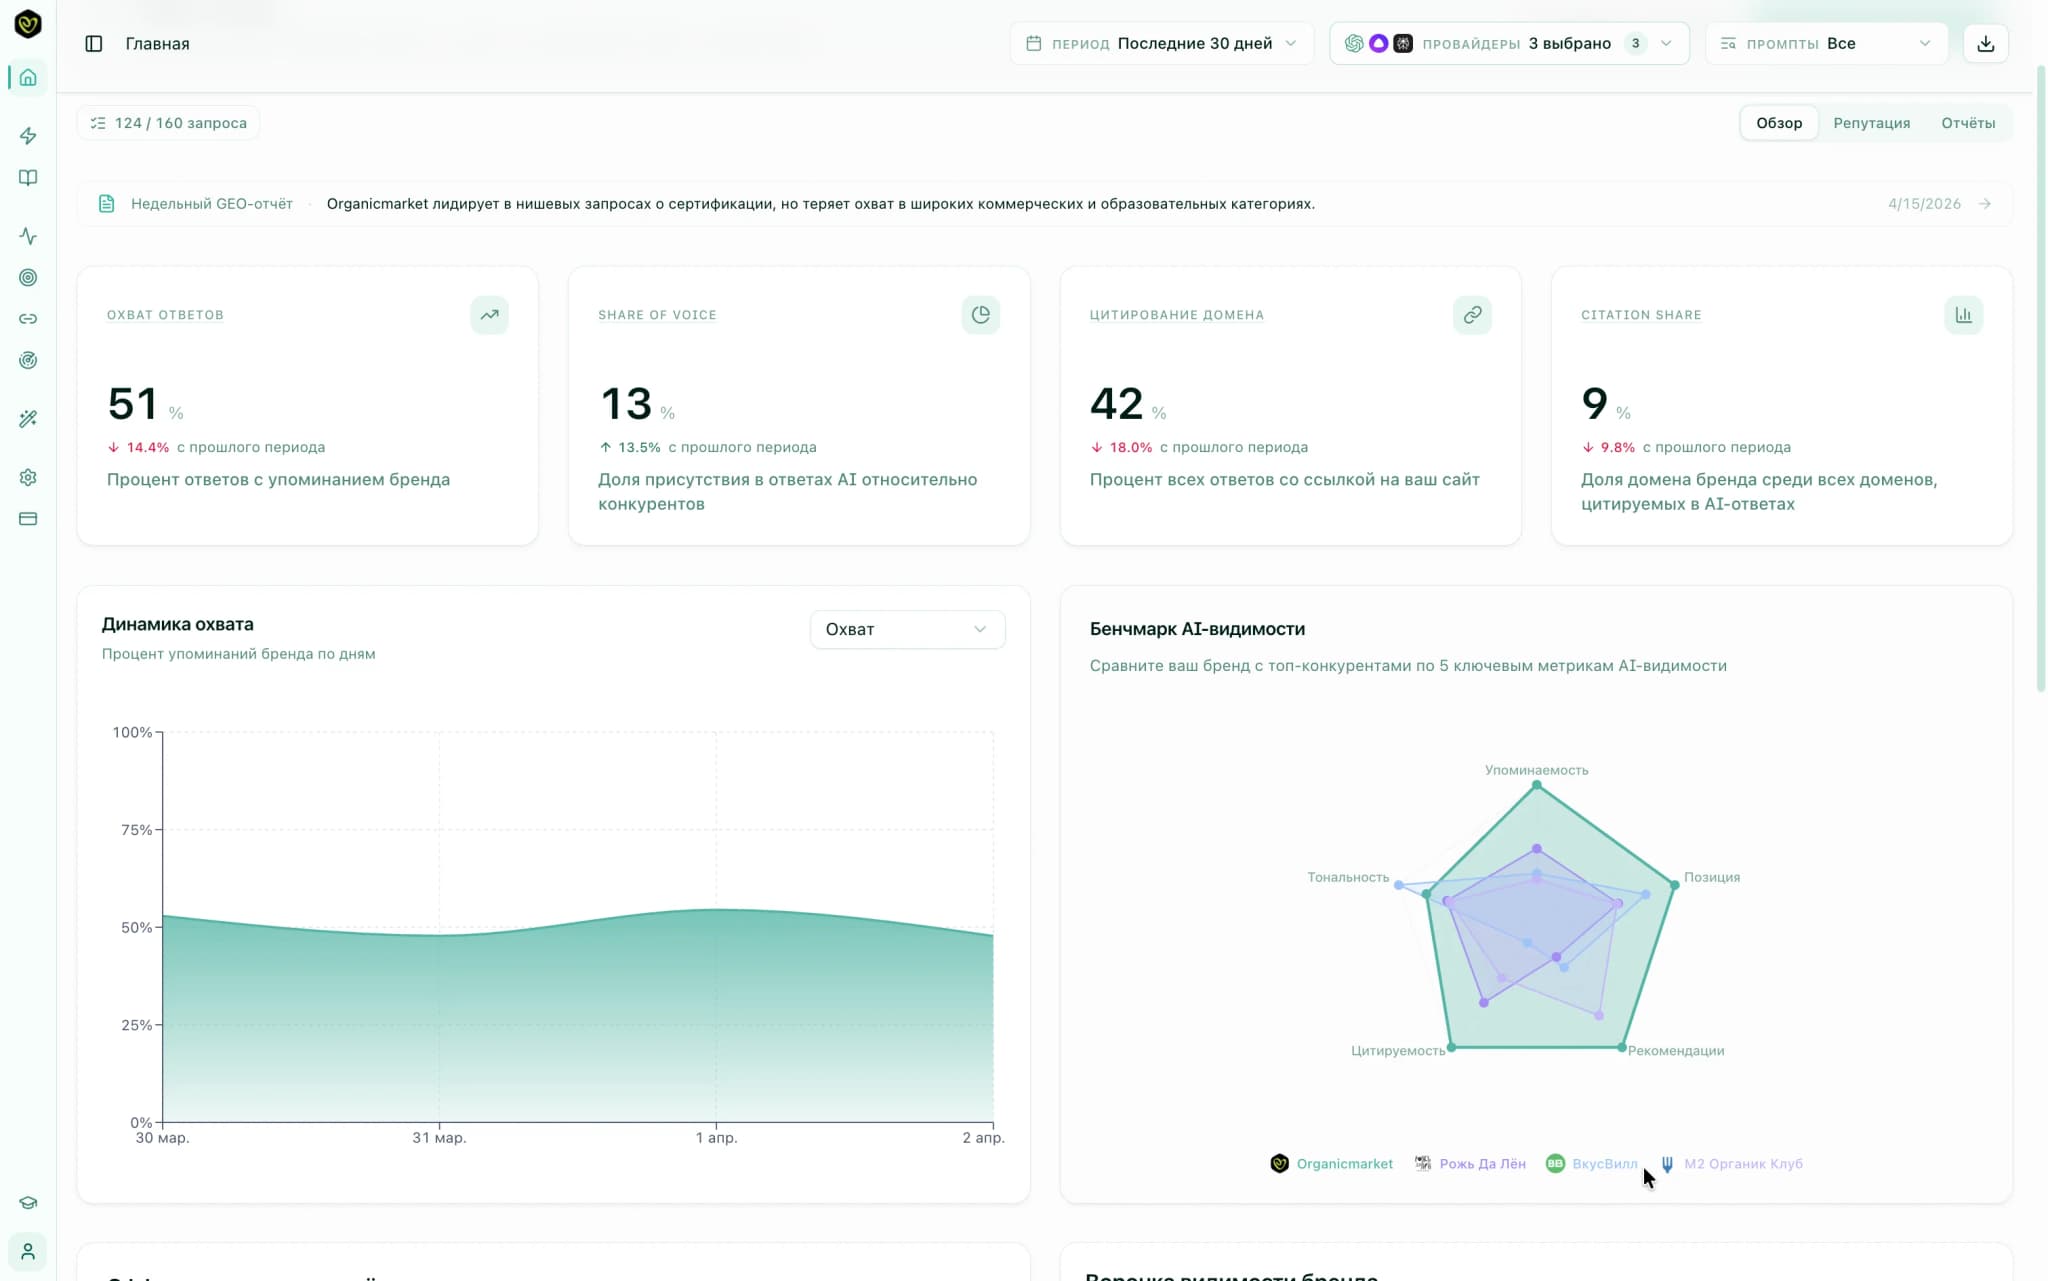
Task: Click pie icon on Share of Voice card
Action: click(x=980, y=315)
